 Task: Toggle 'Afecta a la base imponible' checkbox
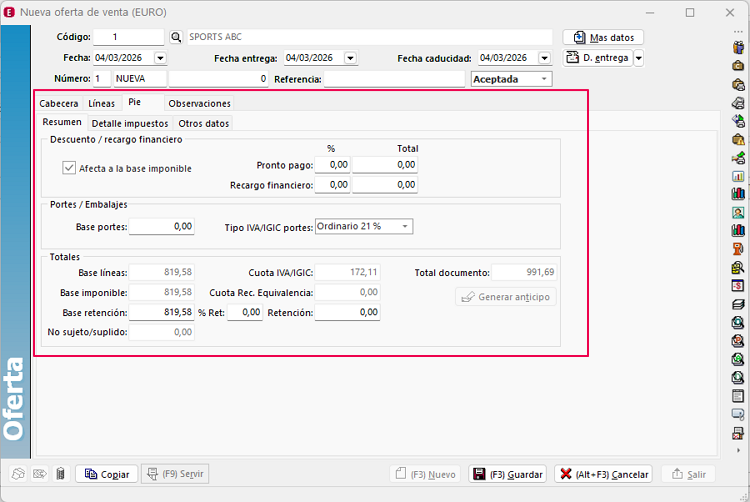tap(69, 168)
